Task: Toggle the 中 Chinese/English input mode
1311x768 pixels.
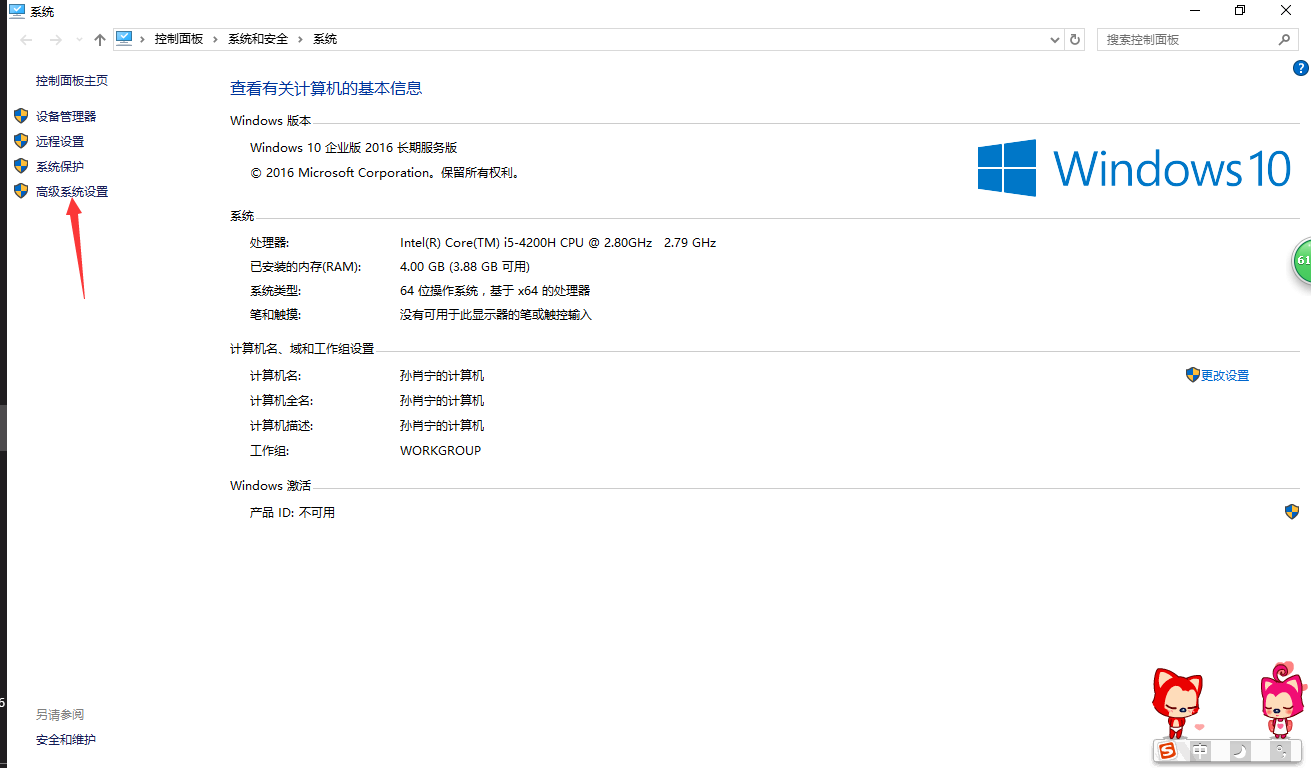Action: pos(1201,750)
